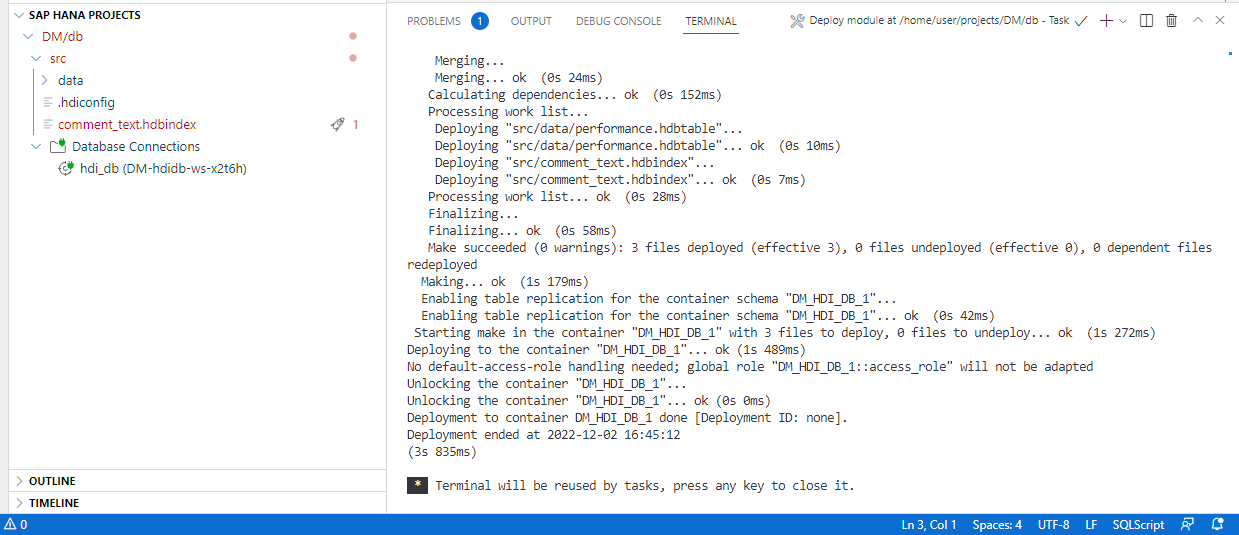
Task: Change language mode SQLScript
Action: coord(1138,525)
